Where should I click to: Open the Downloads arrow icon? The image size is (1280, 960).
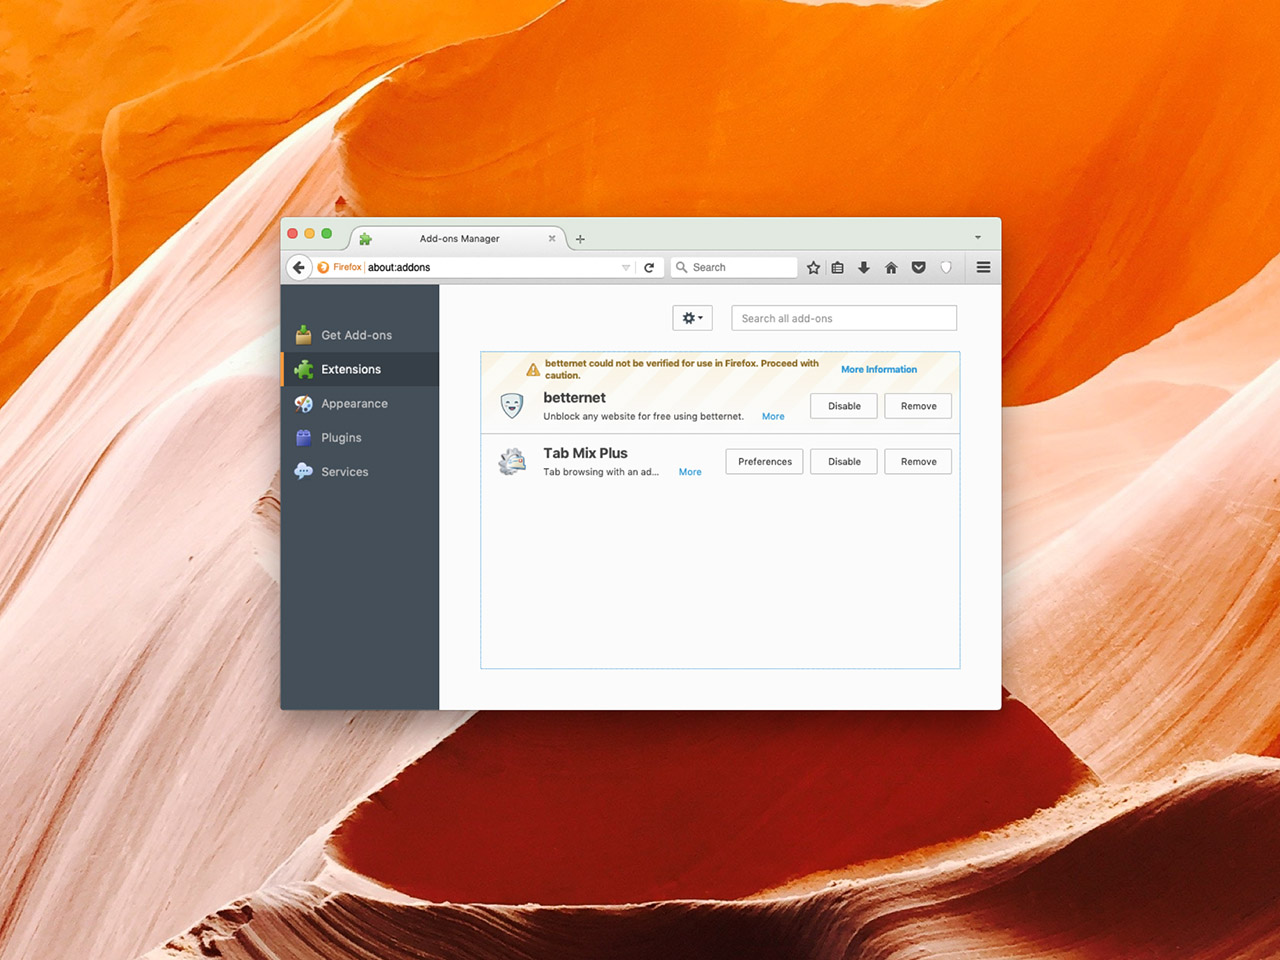(x=864, y=267)
